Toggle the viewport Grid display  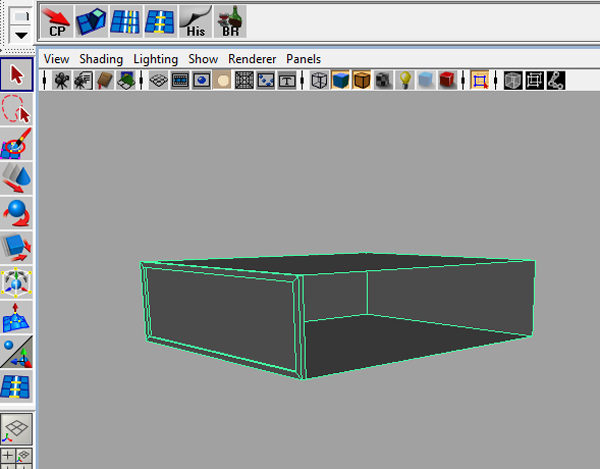[x=158, y=80]
